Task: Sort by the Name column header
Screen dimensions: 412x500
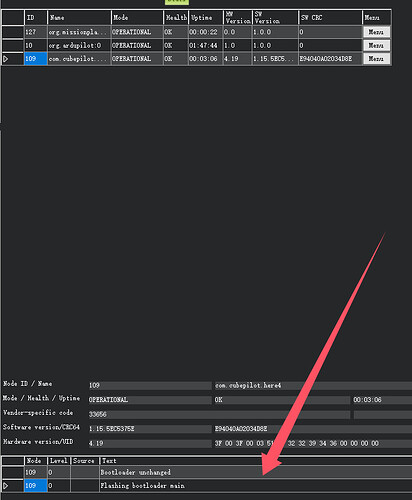Action: (79, 17)
